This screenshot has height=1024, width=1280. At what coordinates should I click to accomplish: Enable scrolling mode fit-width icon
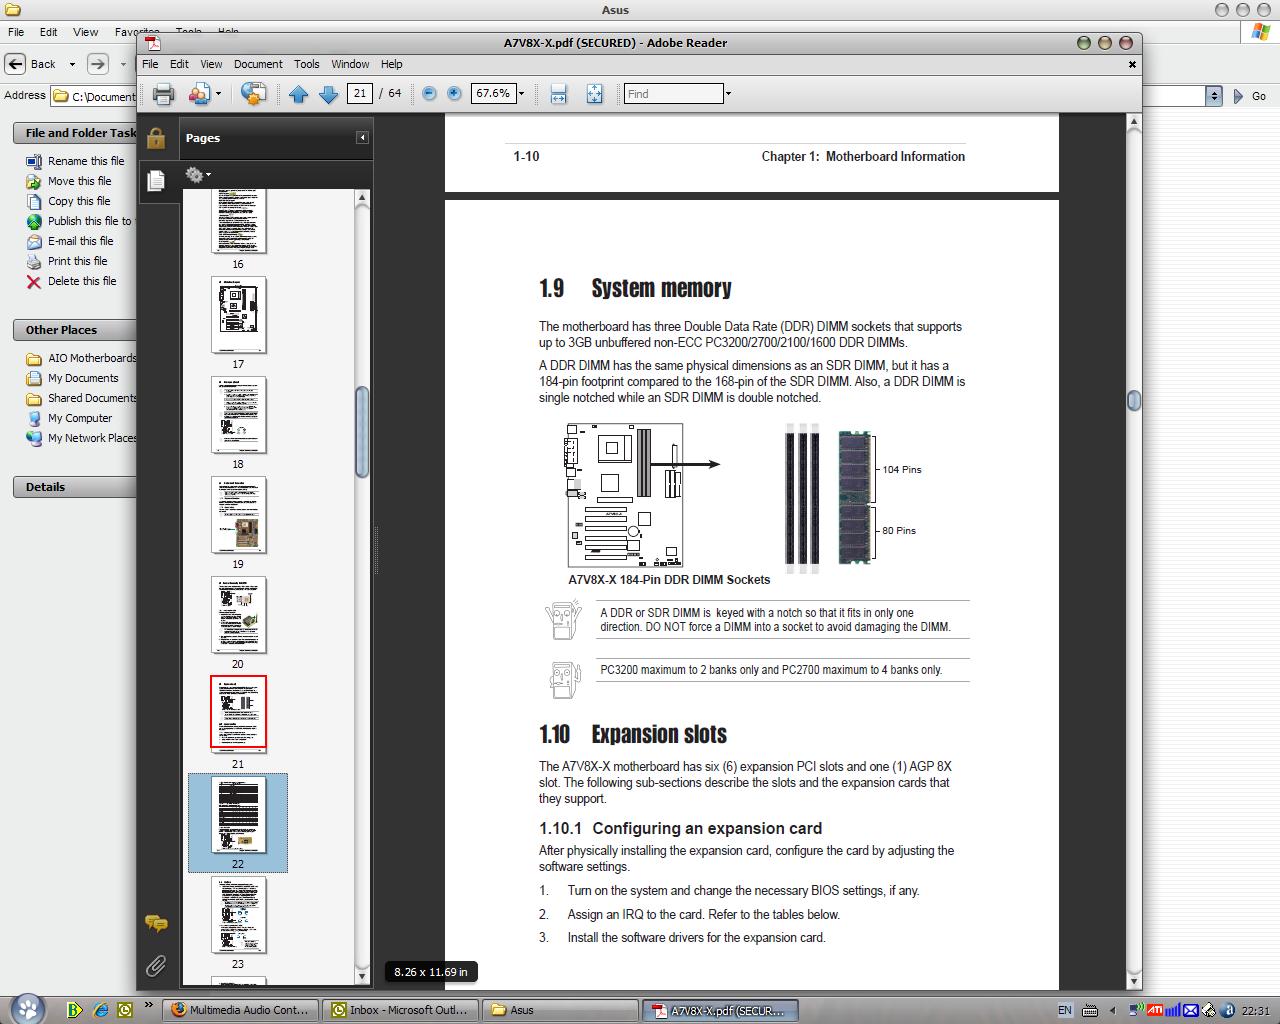[558, 94]
